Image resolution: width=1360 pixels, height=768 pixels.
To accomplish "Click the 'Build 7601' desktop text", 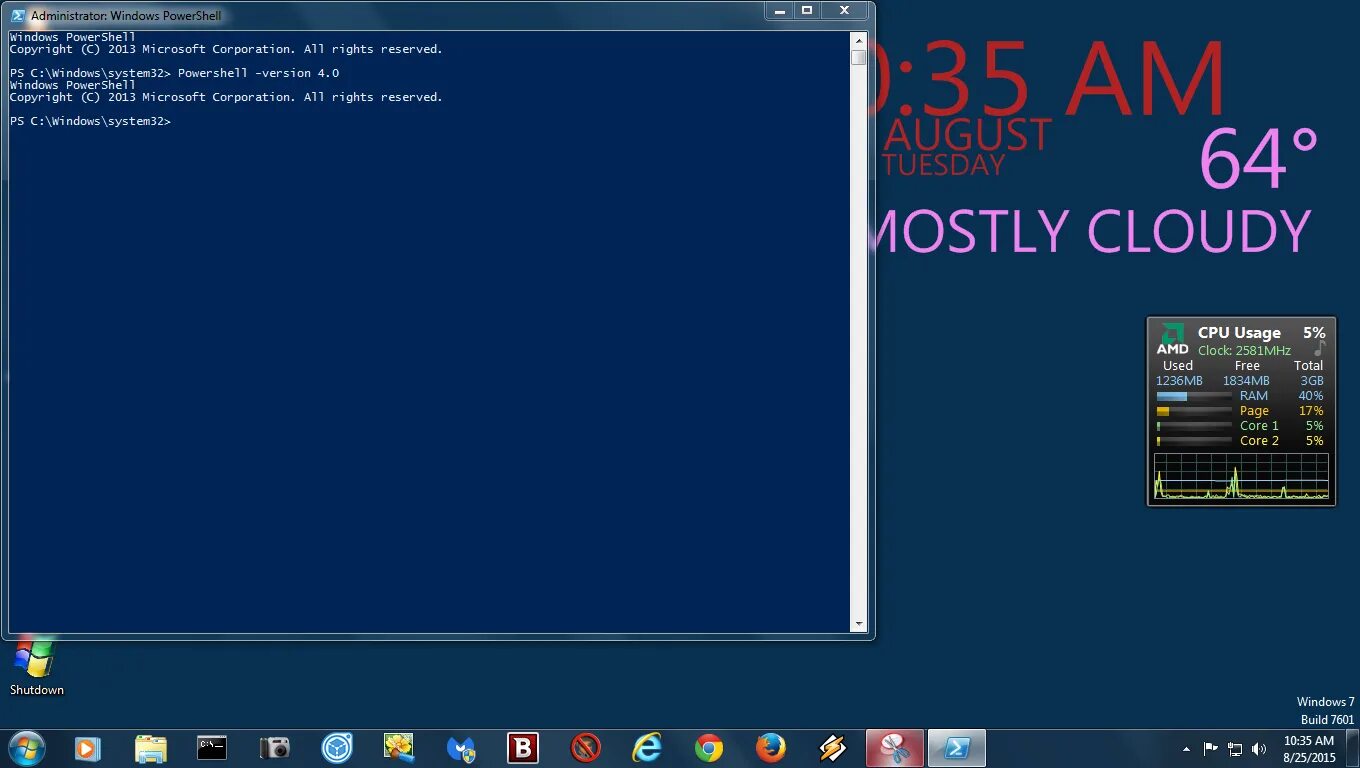I will click(1327, 720).
